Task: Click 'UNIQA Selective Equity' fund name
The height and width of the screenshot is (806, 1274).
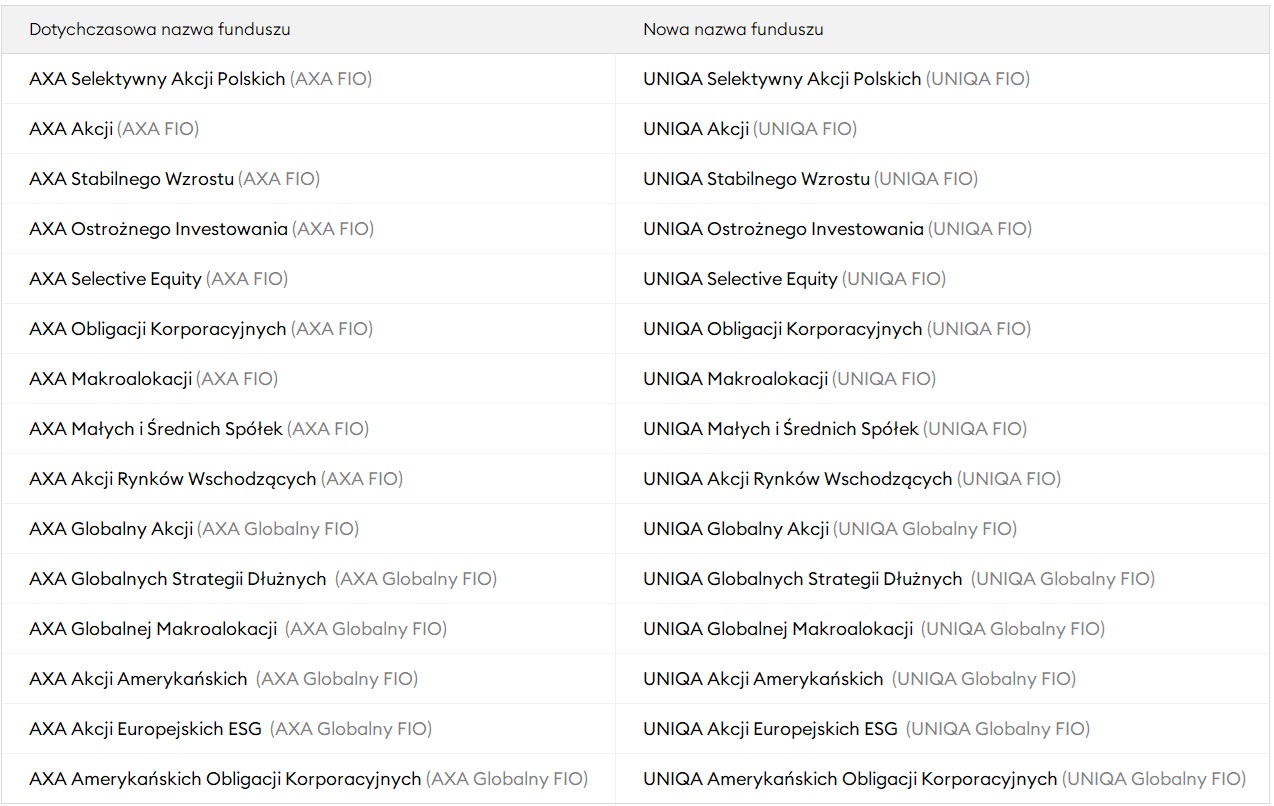Action: [x=740, y=279]
